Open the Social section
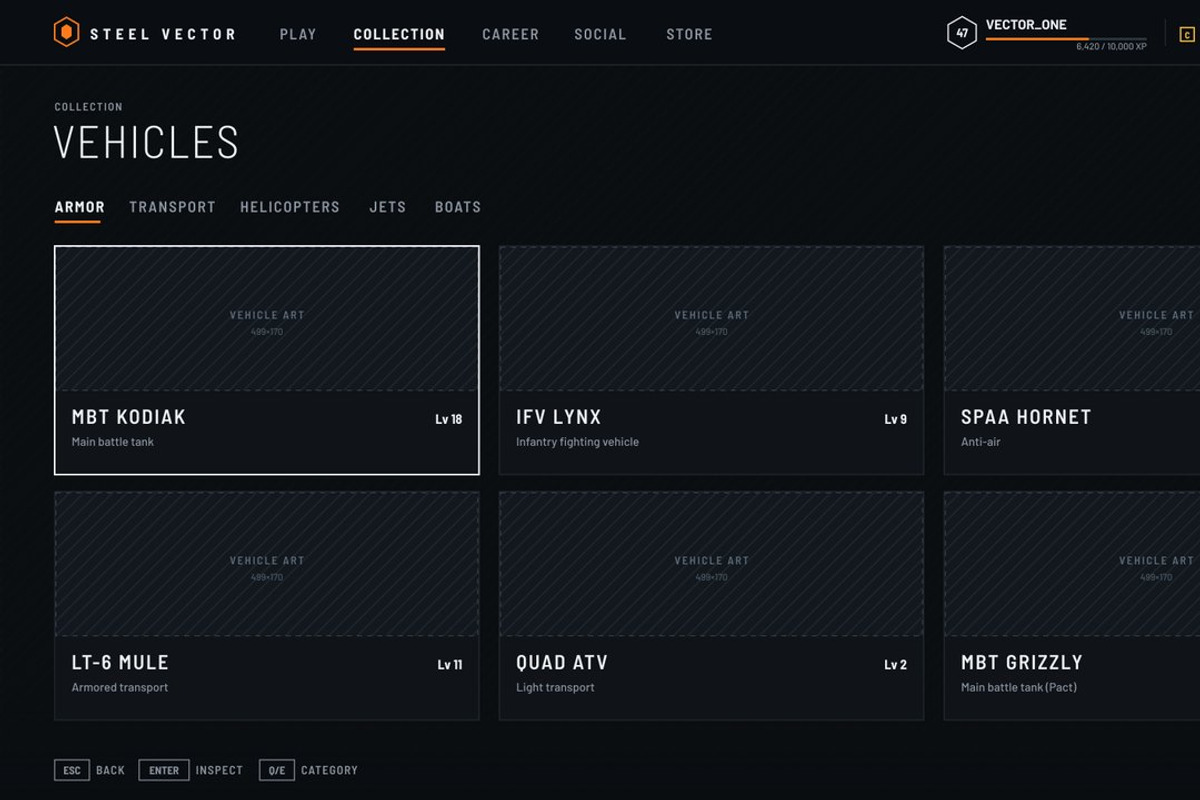The image size is (1200, 800). click(600, 34)
